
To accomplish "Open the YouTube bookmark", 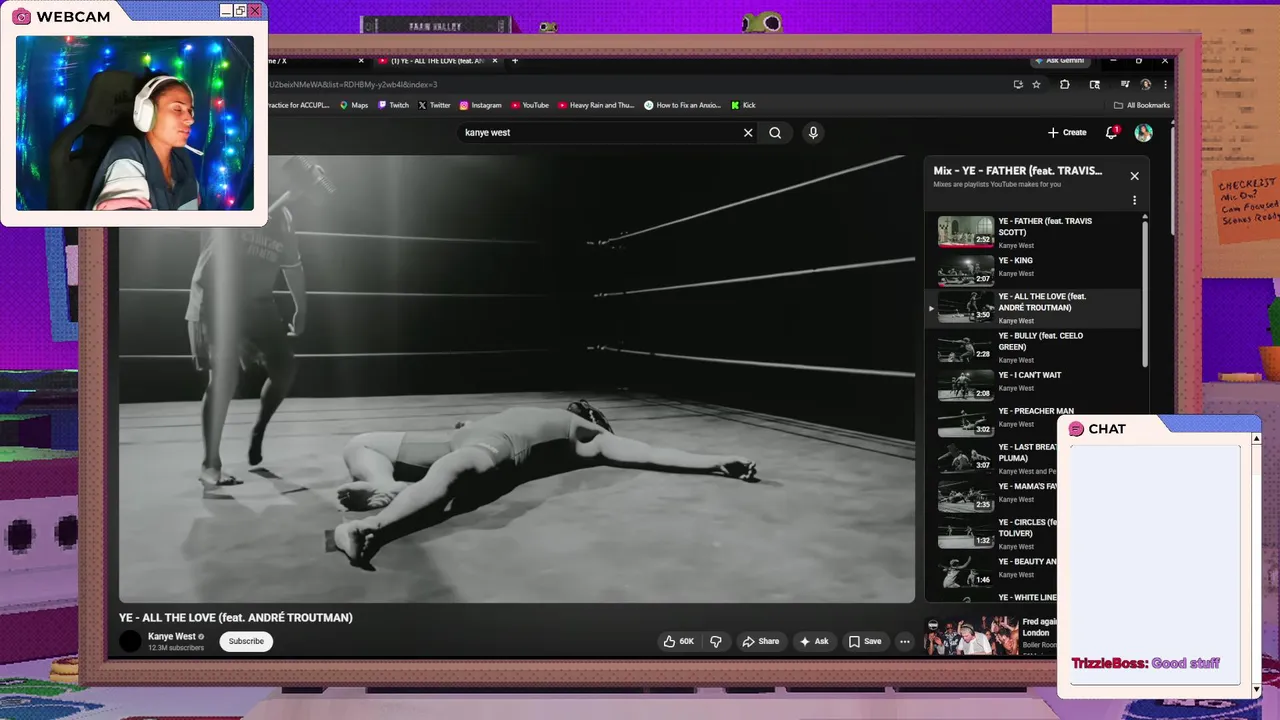I will [x=530, y=105].
